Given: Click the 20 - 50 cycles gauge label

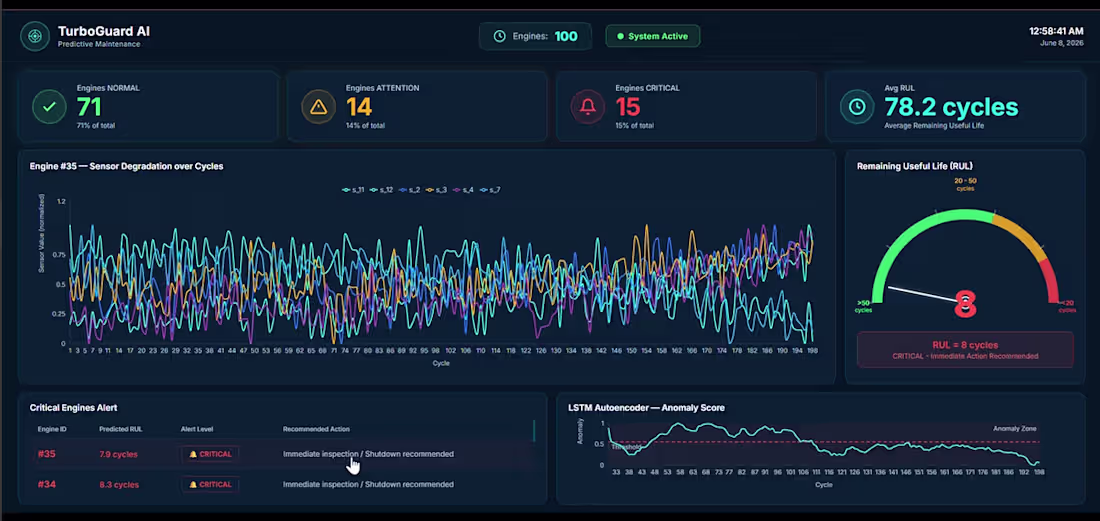Looking at the screenshot, I should click(x=965, y=184).
